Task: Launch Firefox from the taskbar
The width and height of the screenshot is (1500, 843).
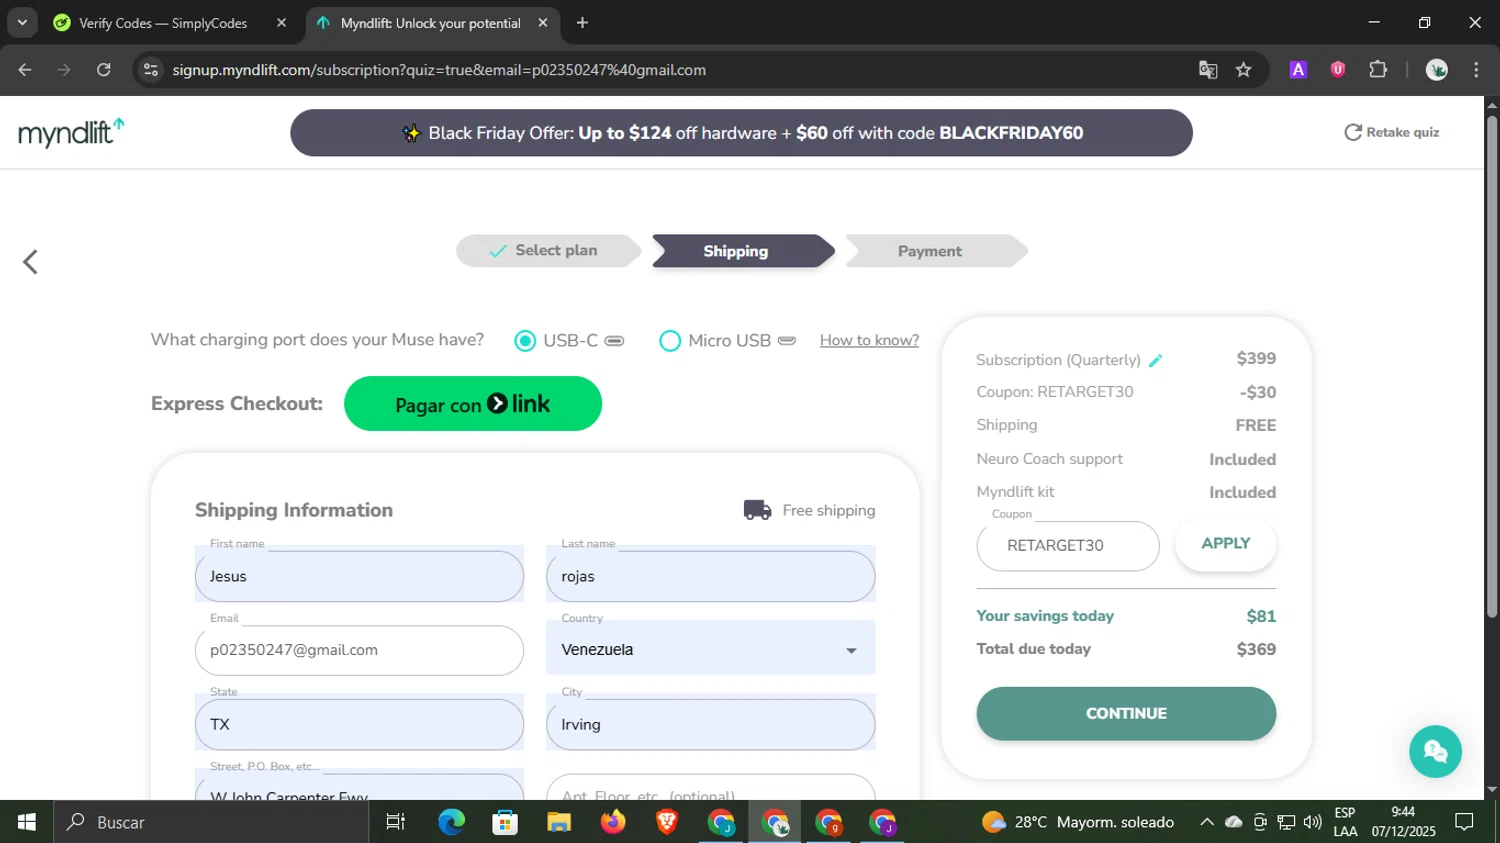Action: click(613, 822)
